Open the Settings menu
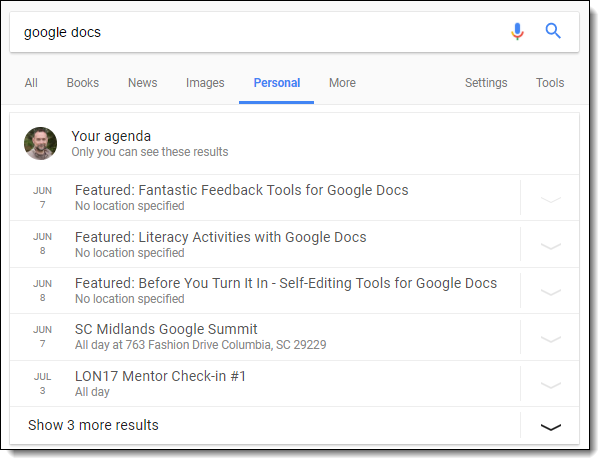 point(486,83)
